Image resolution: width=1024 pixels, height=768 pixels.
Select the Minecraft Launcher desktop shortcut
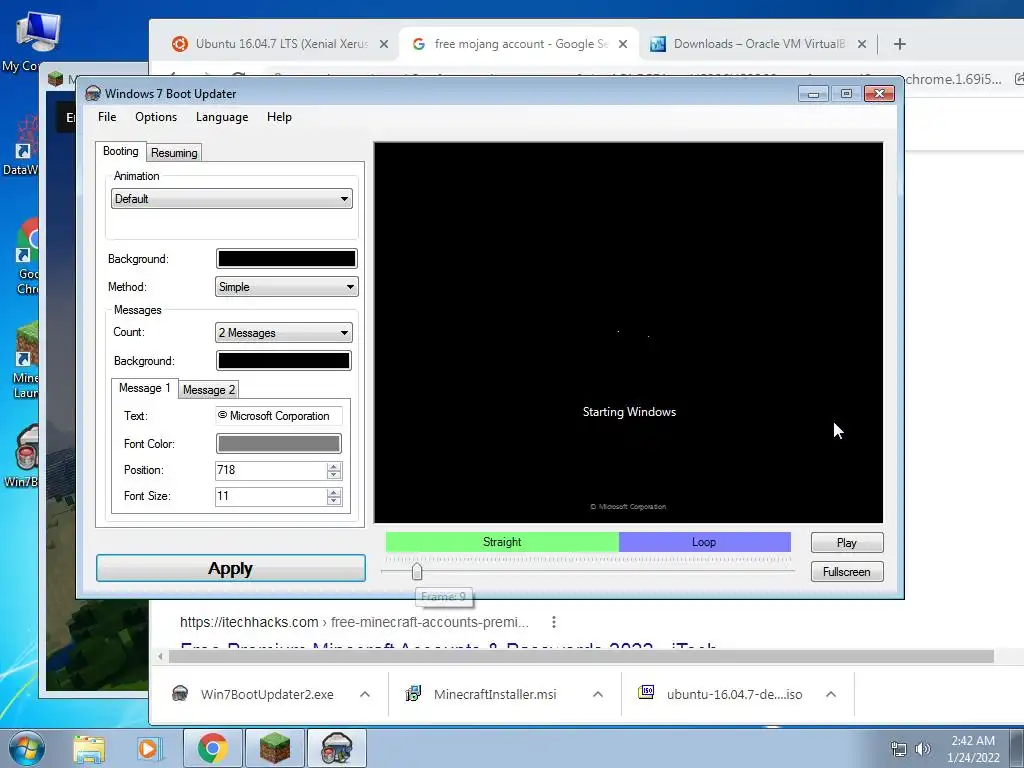24,361
